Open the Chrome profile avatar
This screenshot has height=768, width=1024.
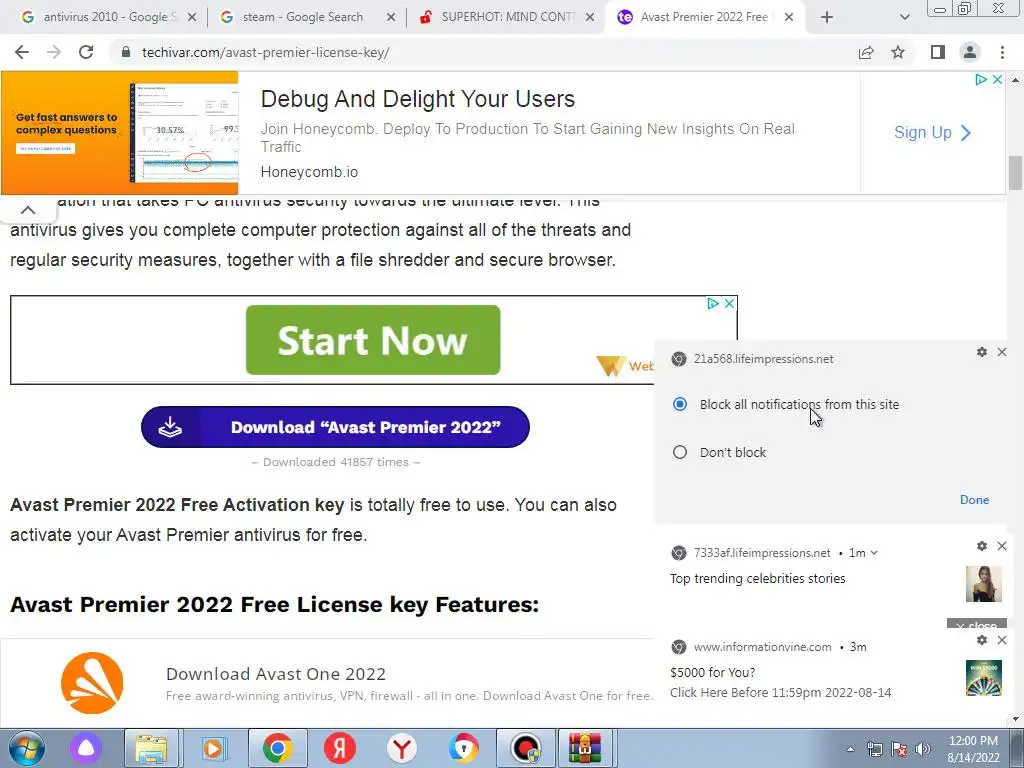[970, 52]
